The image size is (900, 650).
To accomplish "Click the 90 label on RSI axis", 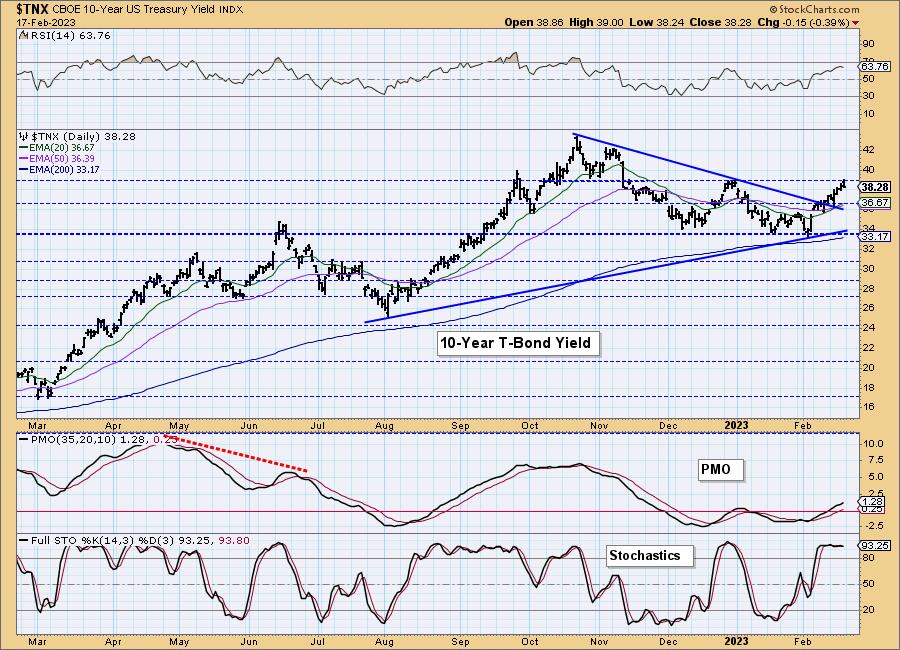I will [x=868, y=44].
